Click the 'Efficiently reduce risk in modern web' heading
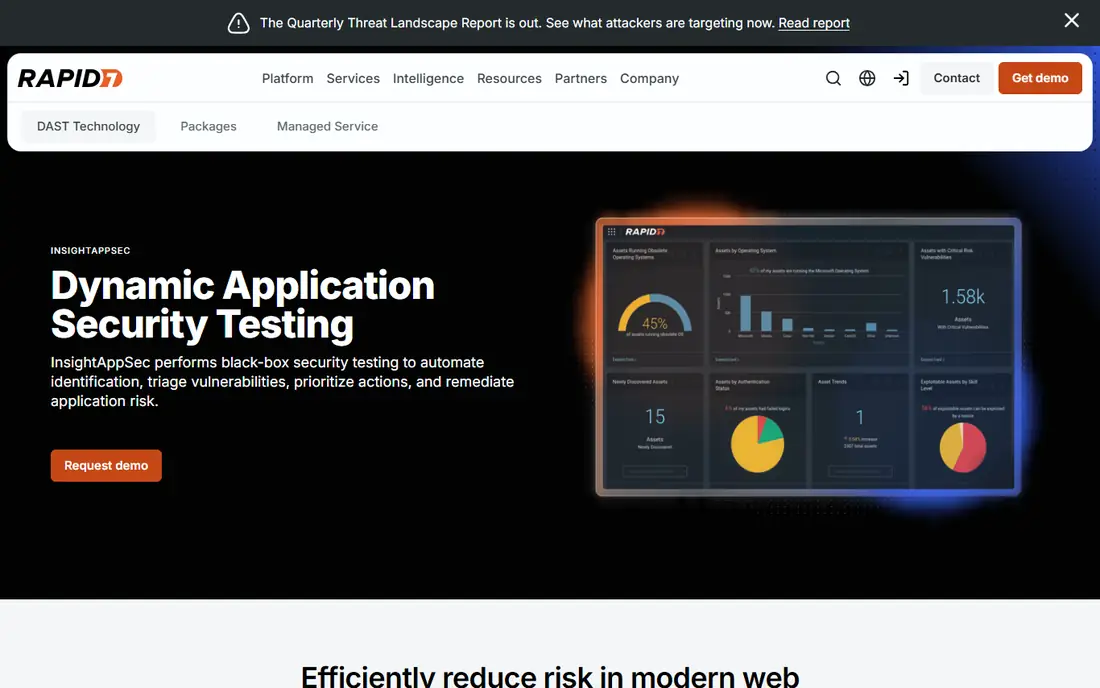This screenshot has width=1100, height=688. click(x=550, y=675)
